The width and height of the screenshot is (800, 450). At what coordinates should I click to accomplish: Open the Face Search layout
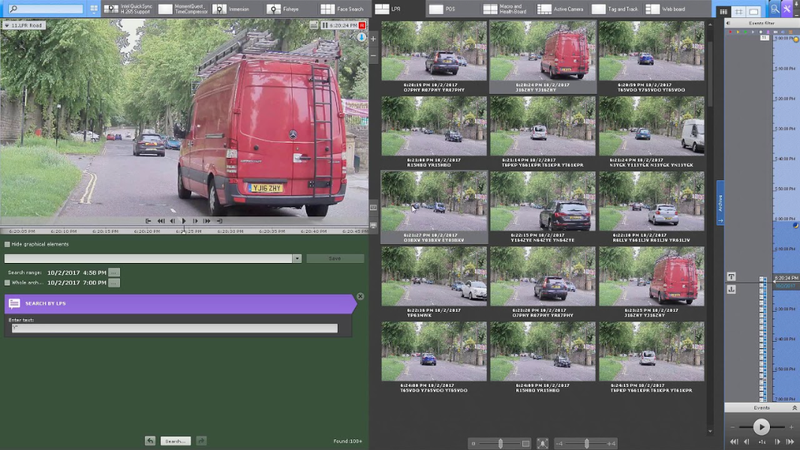tap(330, 9)
